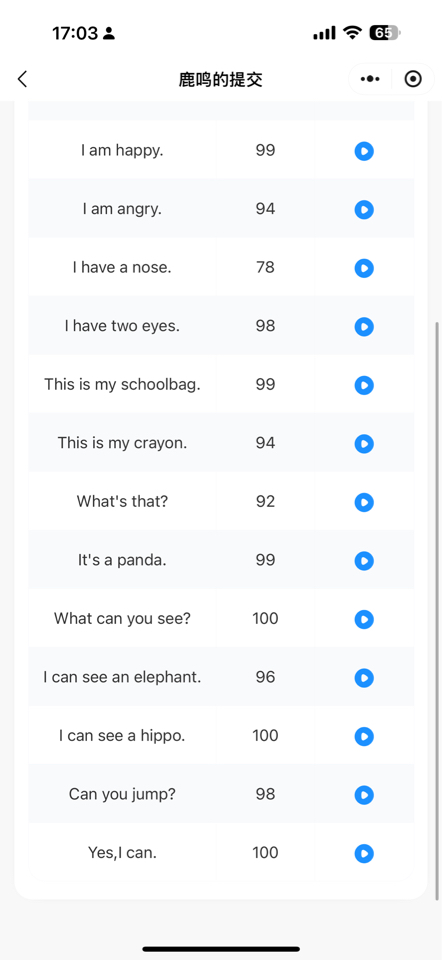Play the "Can you jump?" recording
442x960 pixels.
(364, 795)
